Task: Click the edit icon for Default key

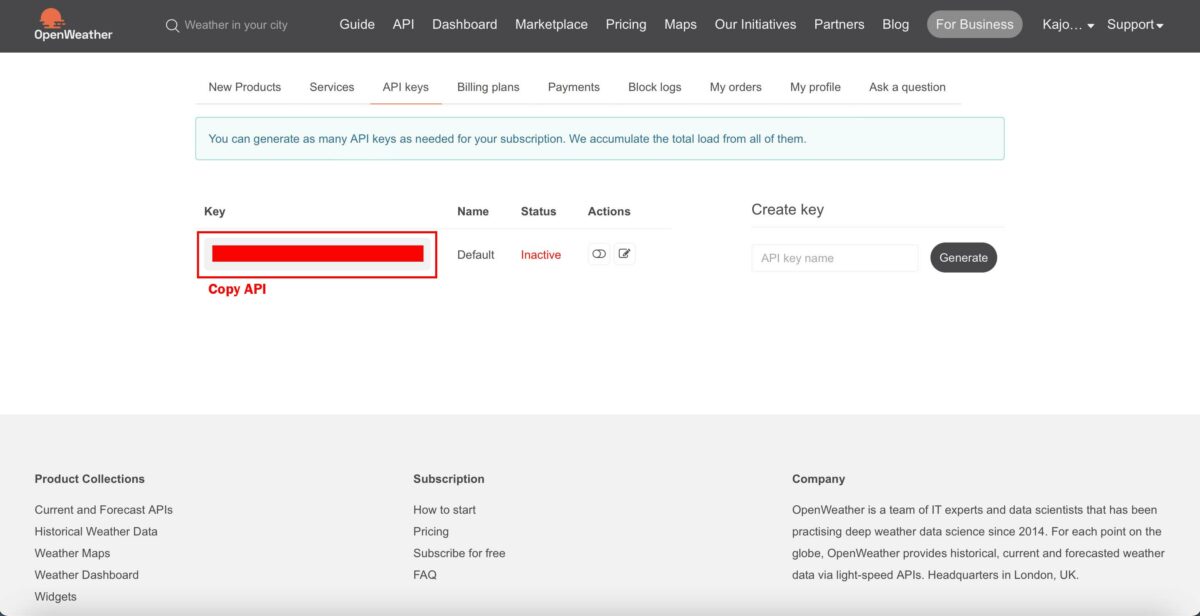Action: point(625,254)
